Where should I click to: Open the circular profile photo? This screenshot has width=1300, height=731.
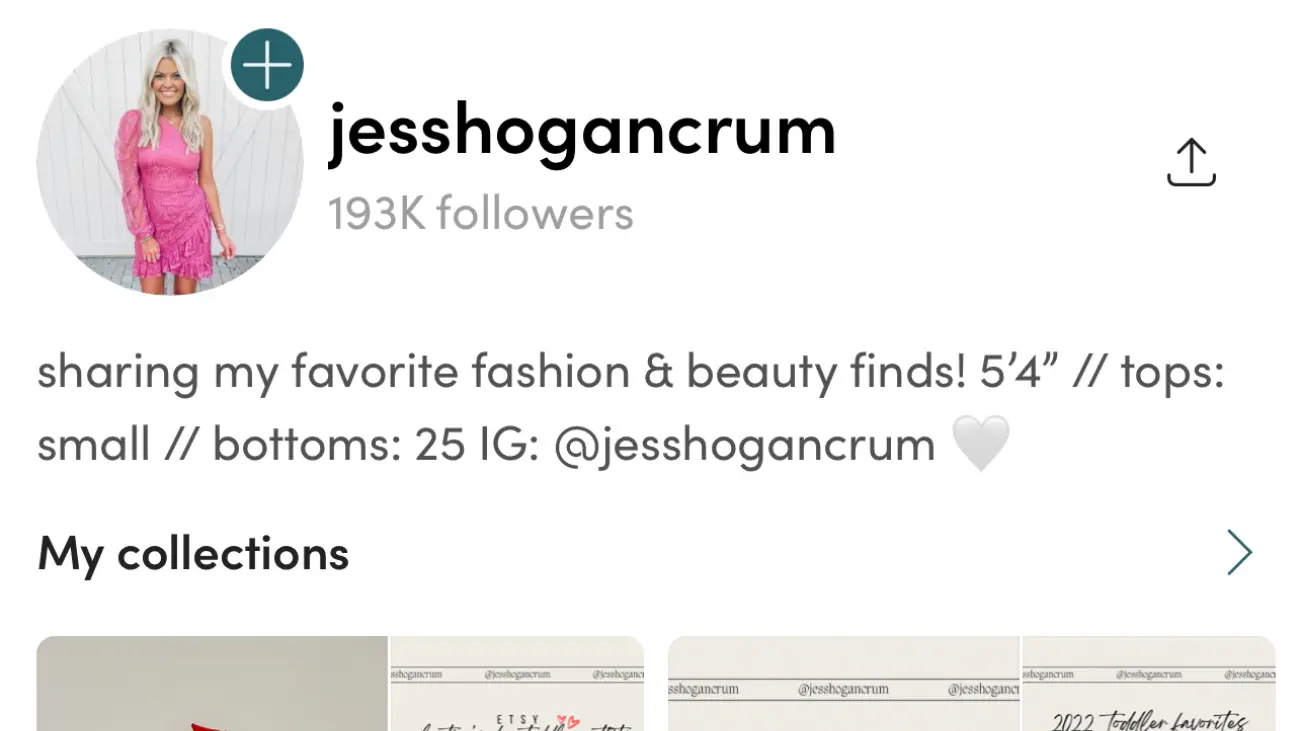pos(170,162)
